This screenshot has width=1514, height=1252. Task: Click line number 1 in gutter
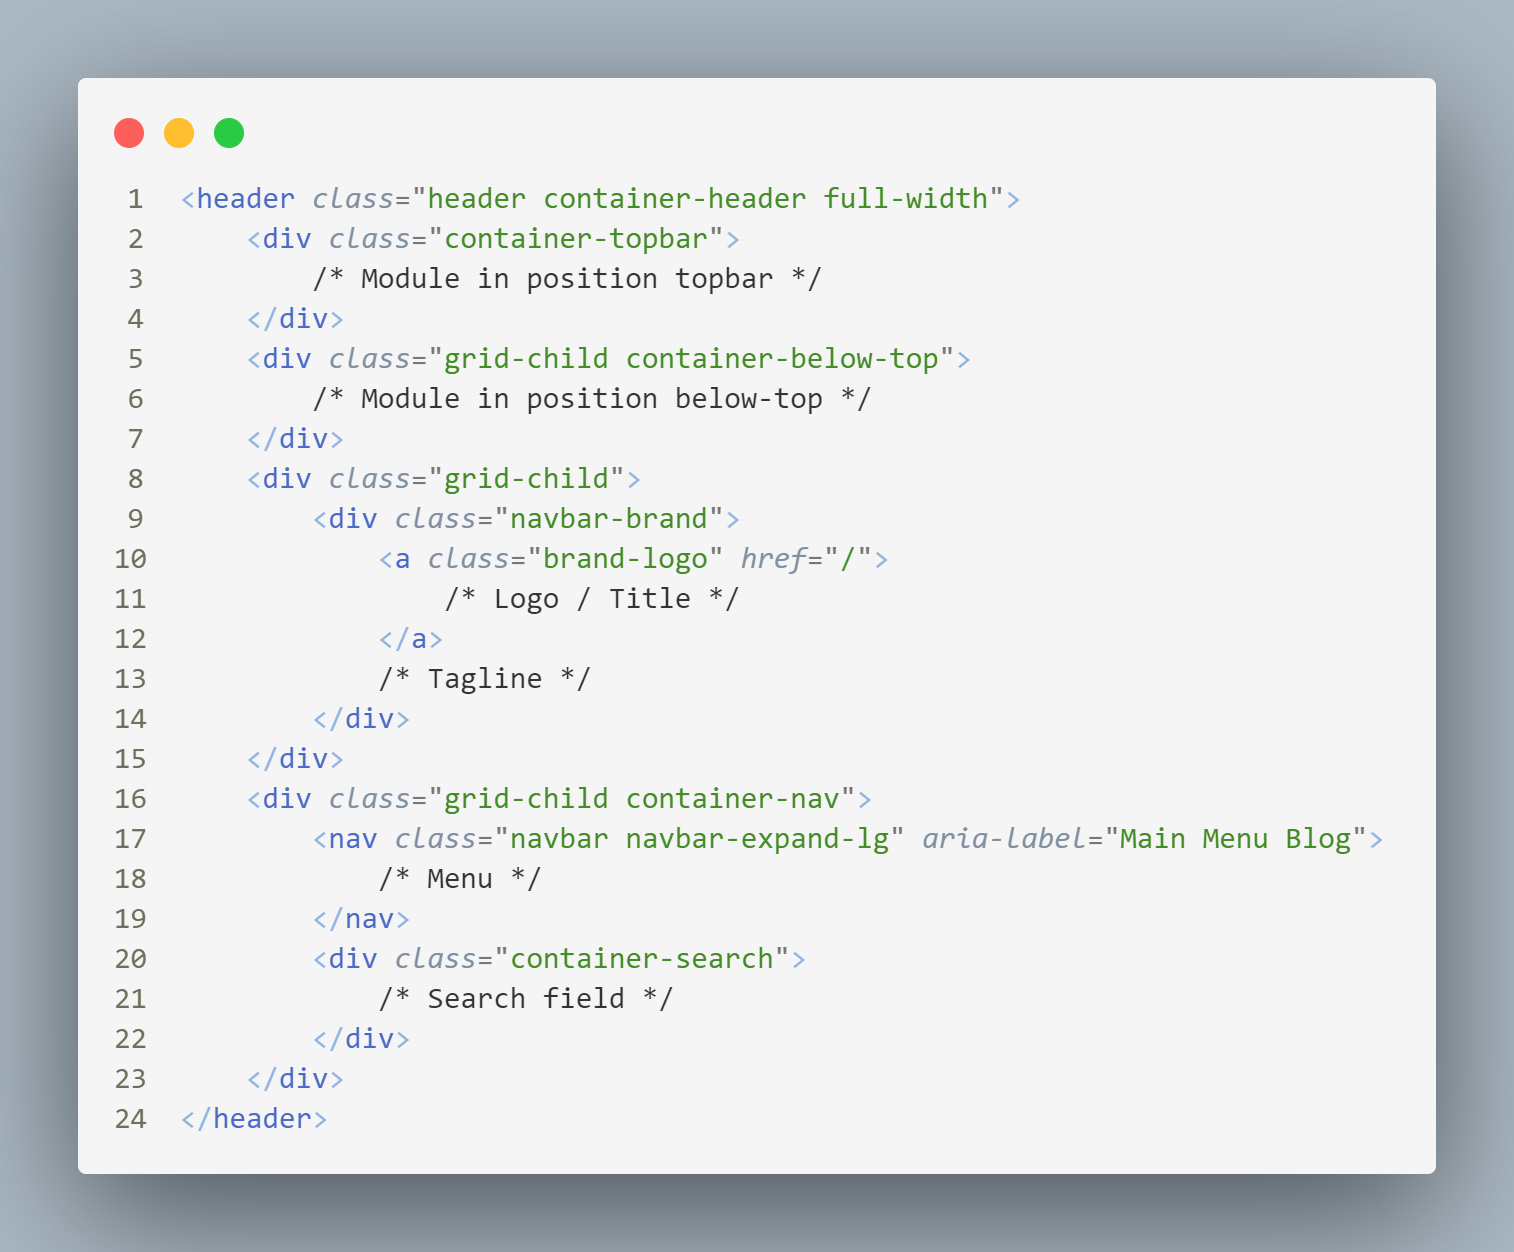point(135,199)
